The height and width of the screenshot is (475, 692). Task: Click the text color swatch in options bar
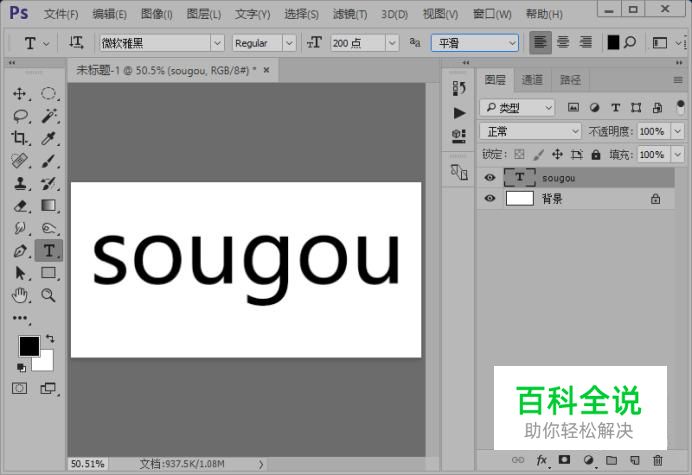614,43
